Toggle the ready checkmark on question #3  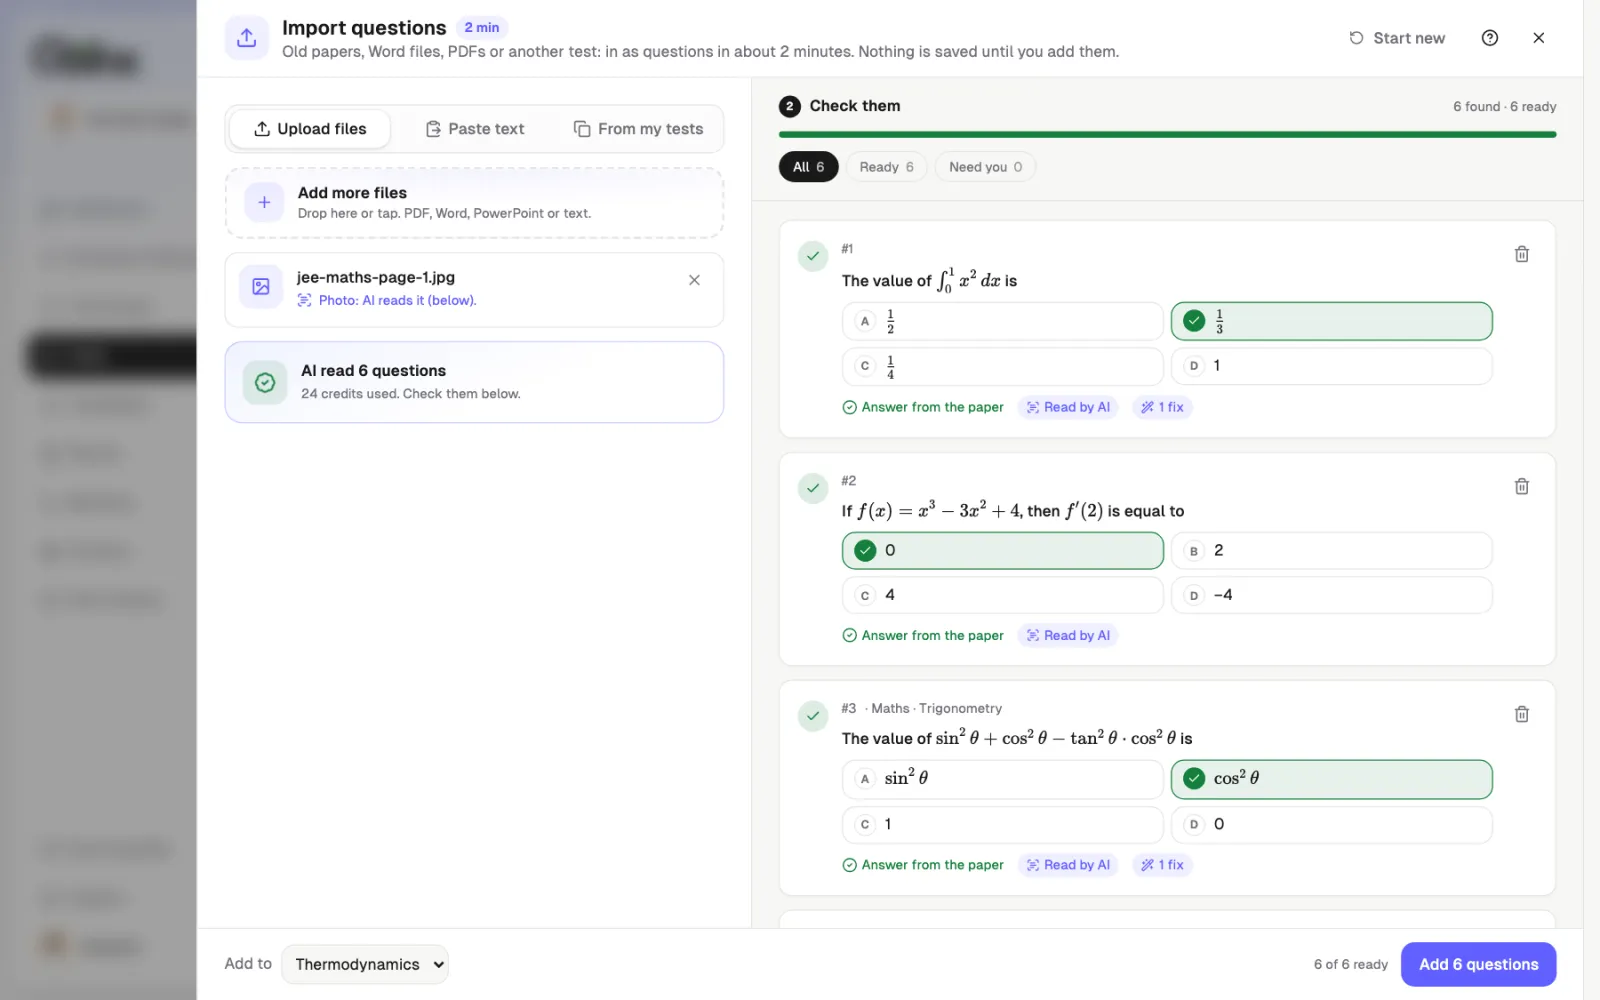813,716
